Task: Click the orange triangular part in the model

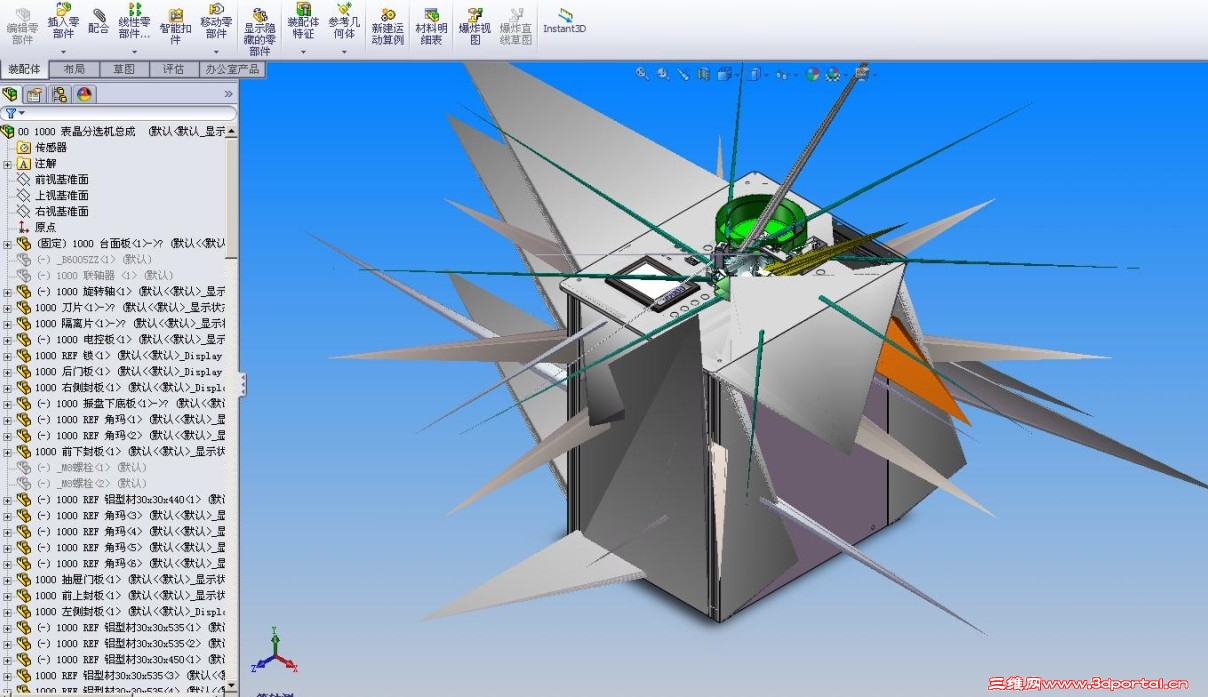Action: click(x=920, y=370)
